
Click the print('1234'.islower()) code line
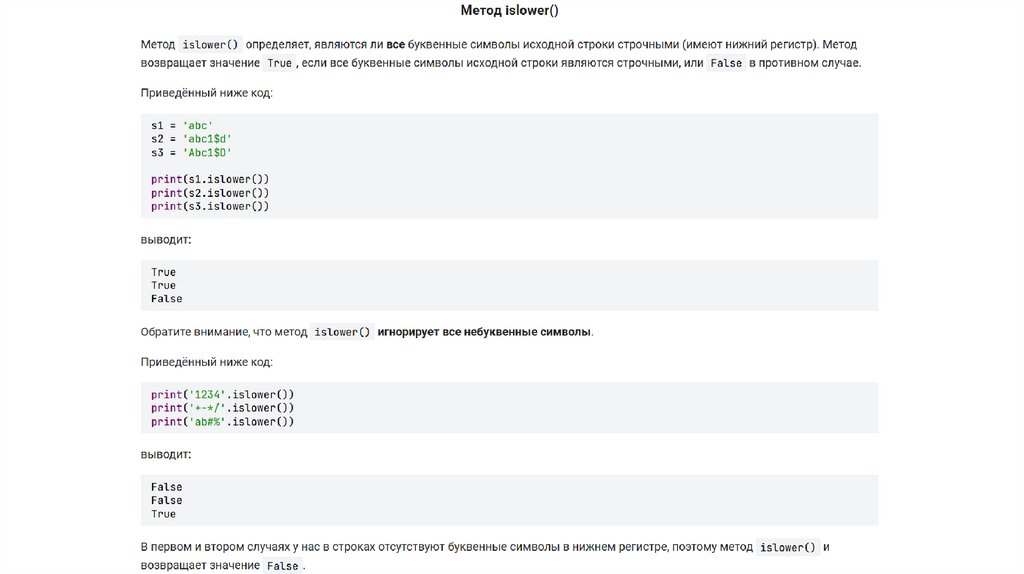[x=222, y=394]
